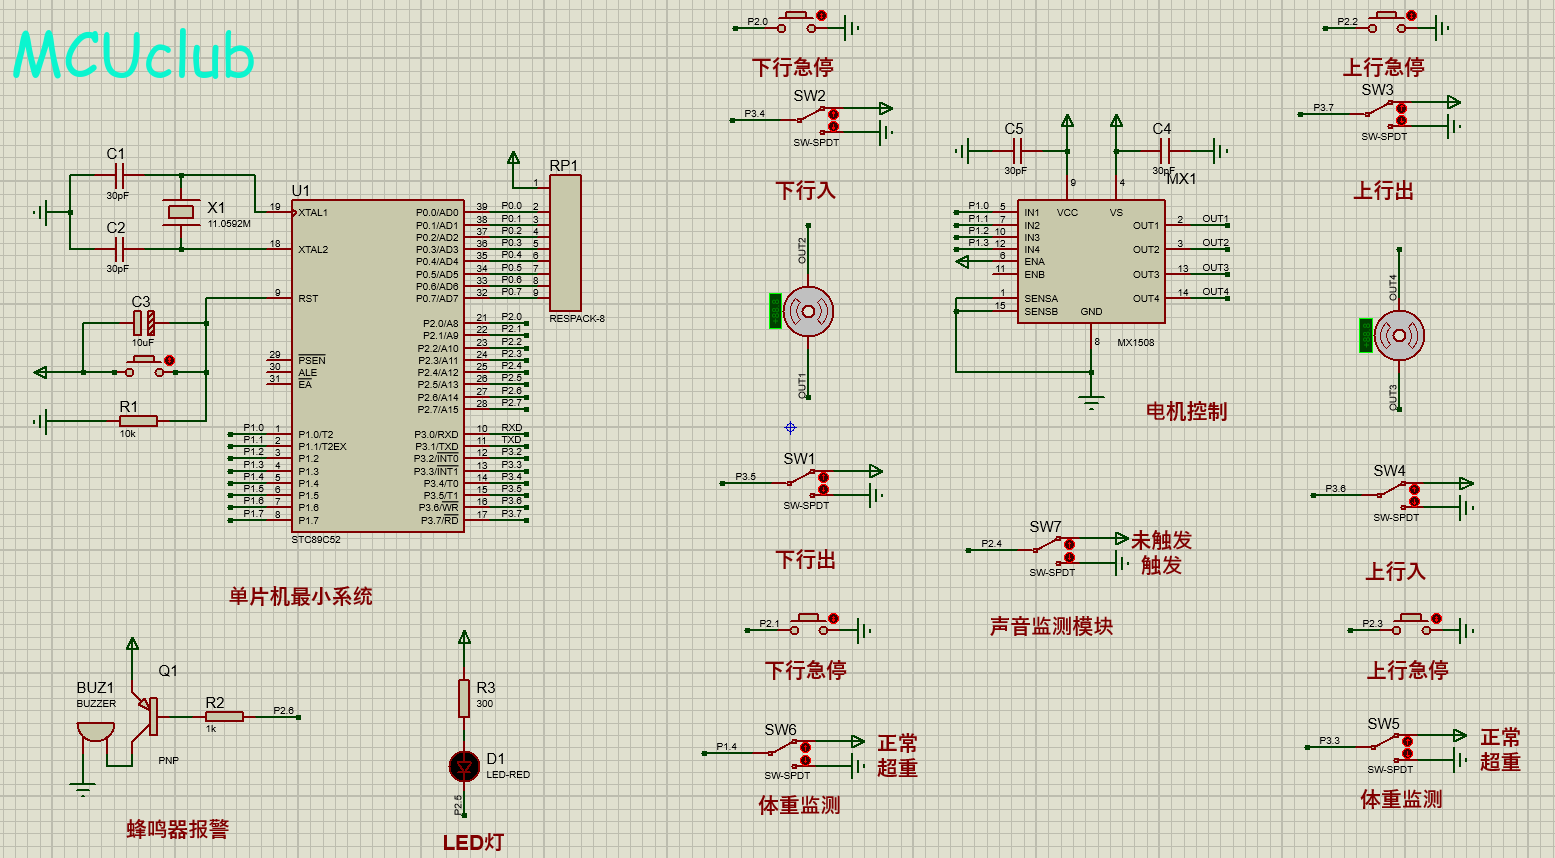Screen dimensions: 1555x858
Task: Click the 体重监测 label under SW6
Action: [x=799, y=805]
